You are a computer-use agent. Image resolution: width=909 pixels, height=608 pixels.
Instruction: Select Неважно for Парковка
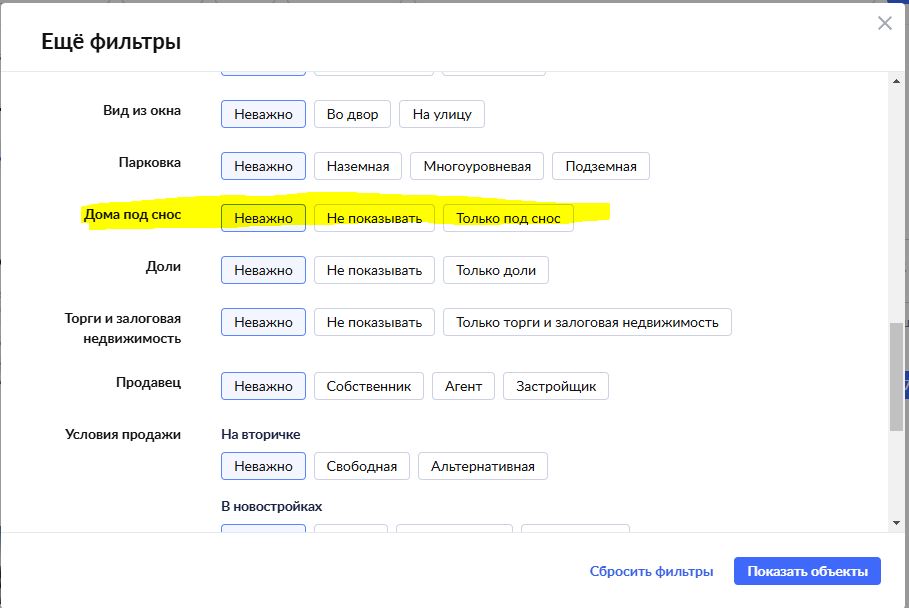[x=263, y=166]
